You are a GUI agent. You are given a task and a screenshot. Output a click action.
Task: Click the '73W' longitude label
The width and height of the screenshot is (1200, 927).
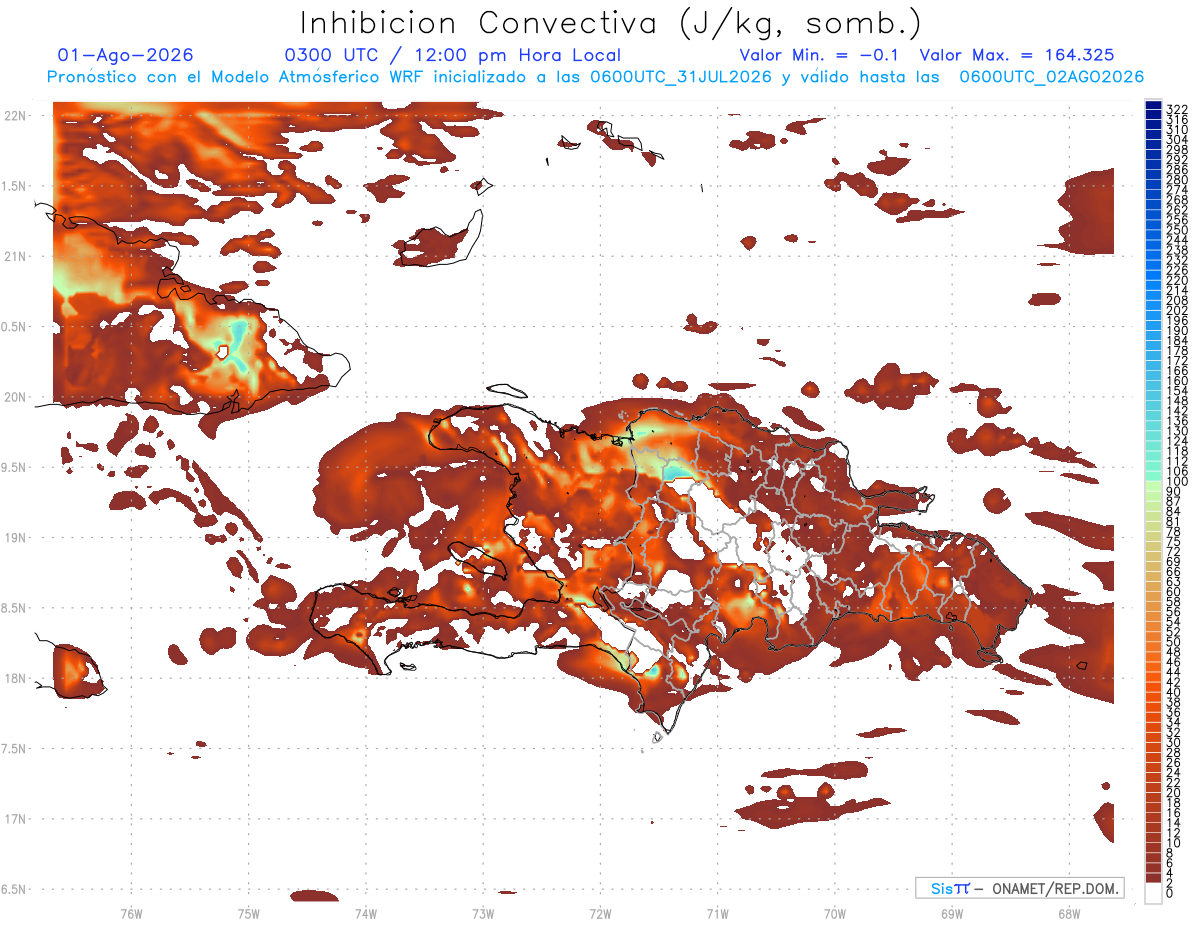coord(483,913)
